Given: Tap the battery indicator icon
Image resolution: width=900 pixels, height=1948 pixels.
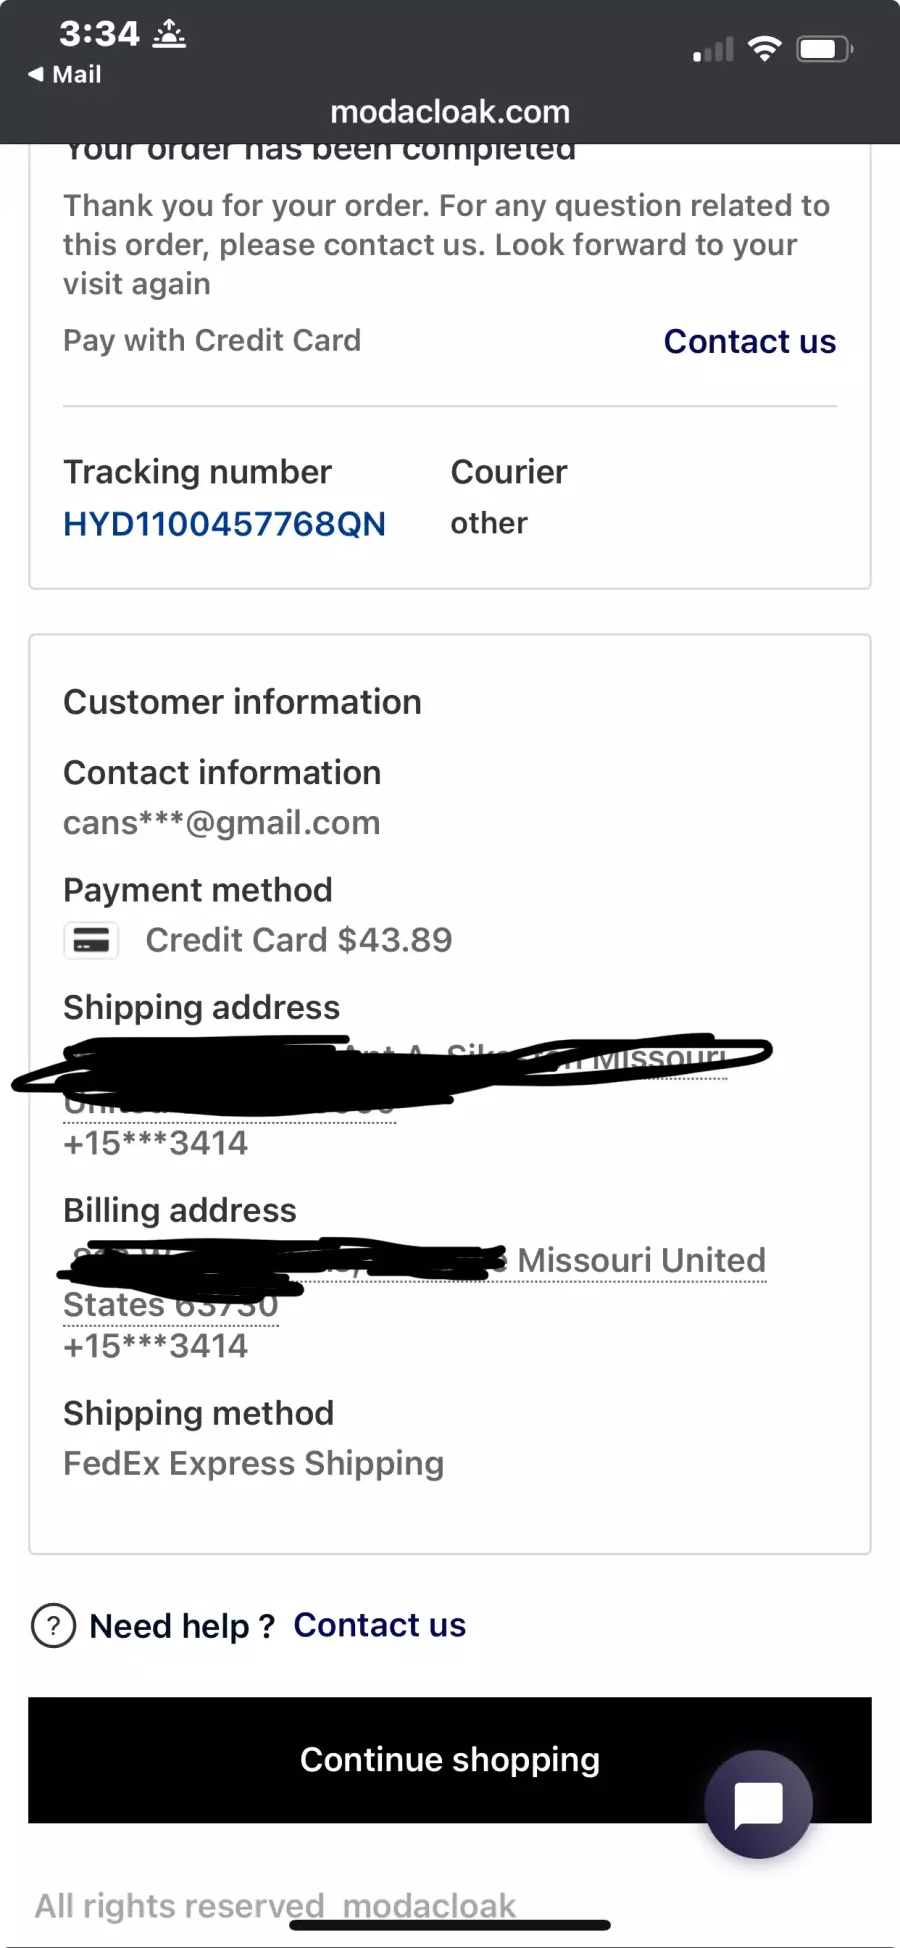Looking at the screenshot, I should (823, 49).
